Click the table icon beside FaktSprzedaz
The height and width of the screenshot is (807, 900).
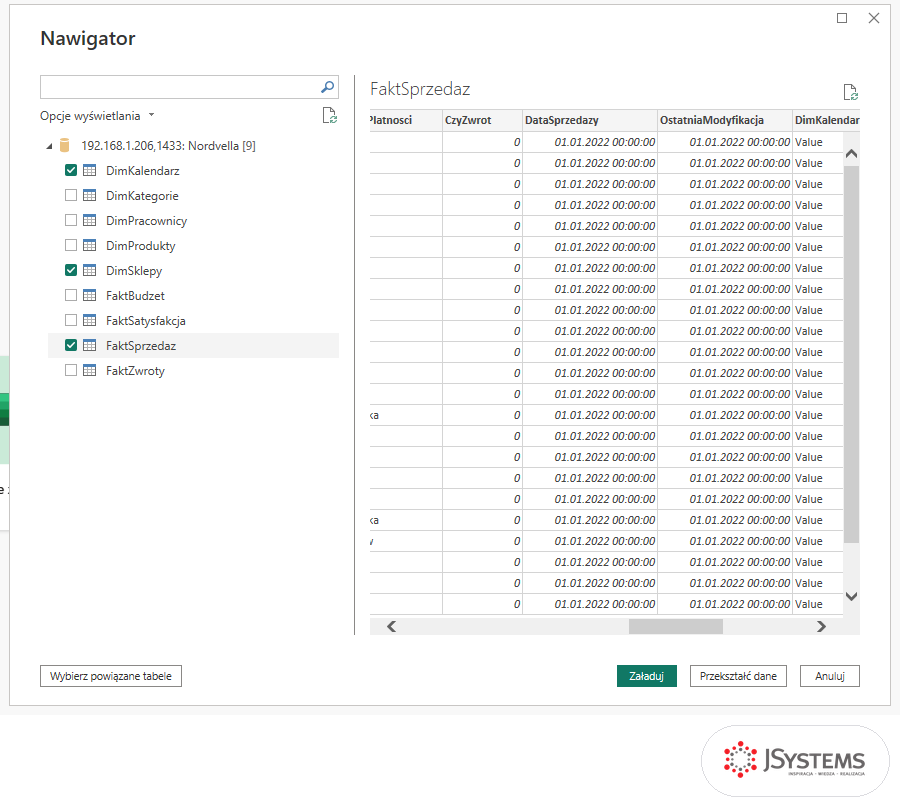coord(90,346)
